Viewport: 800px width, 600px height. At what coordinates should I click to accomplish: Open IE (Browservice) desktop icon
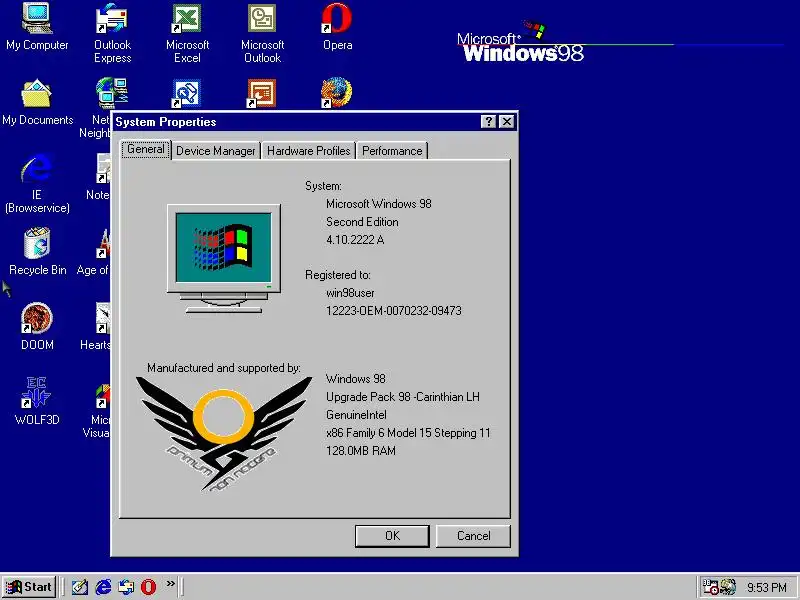[37, 183]
